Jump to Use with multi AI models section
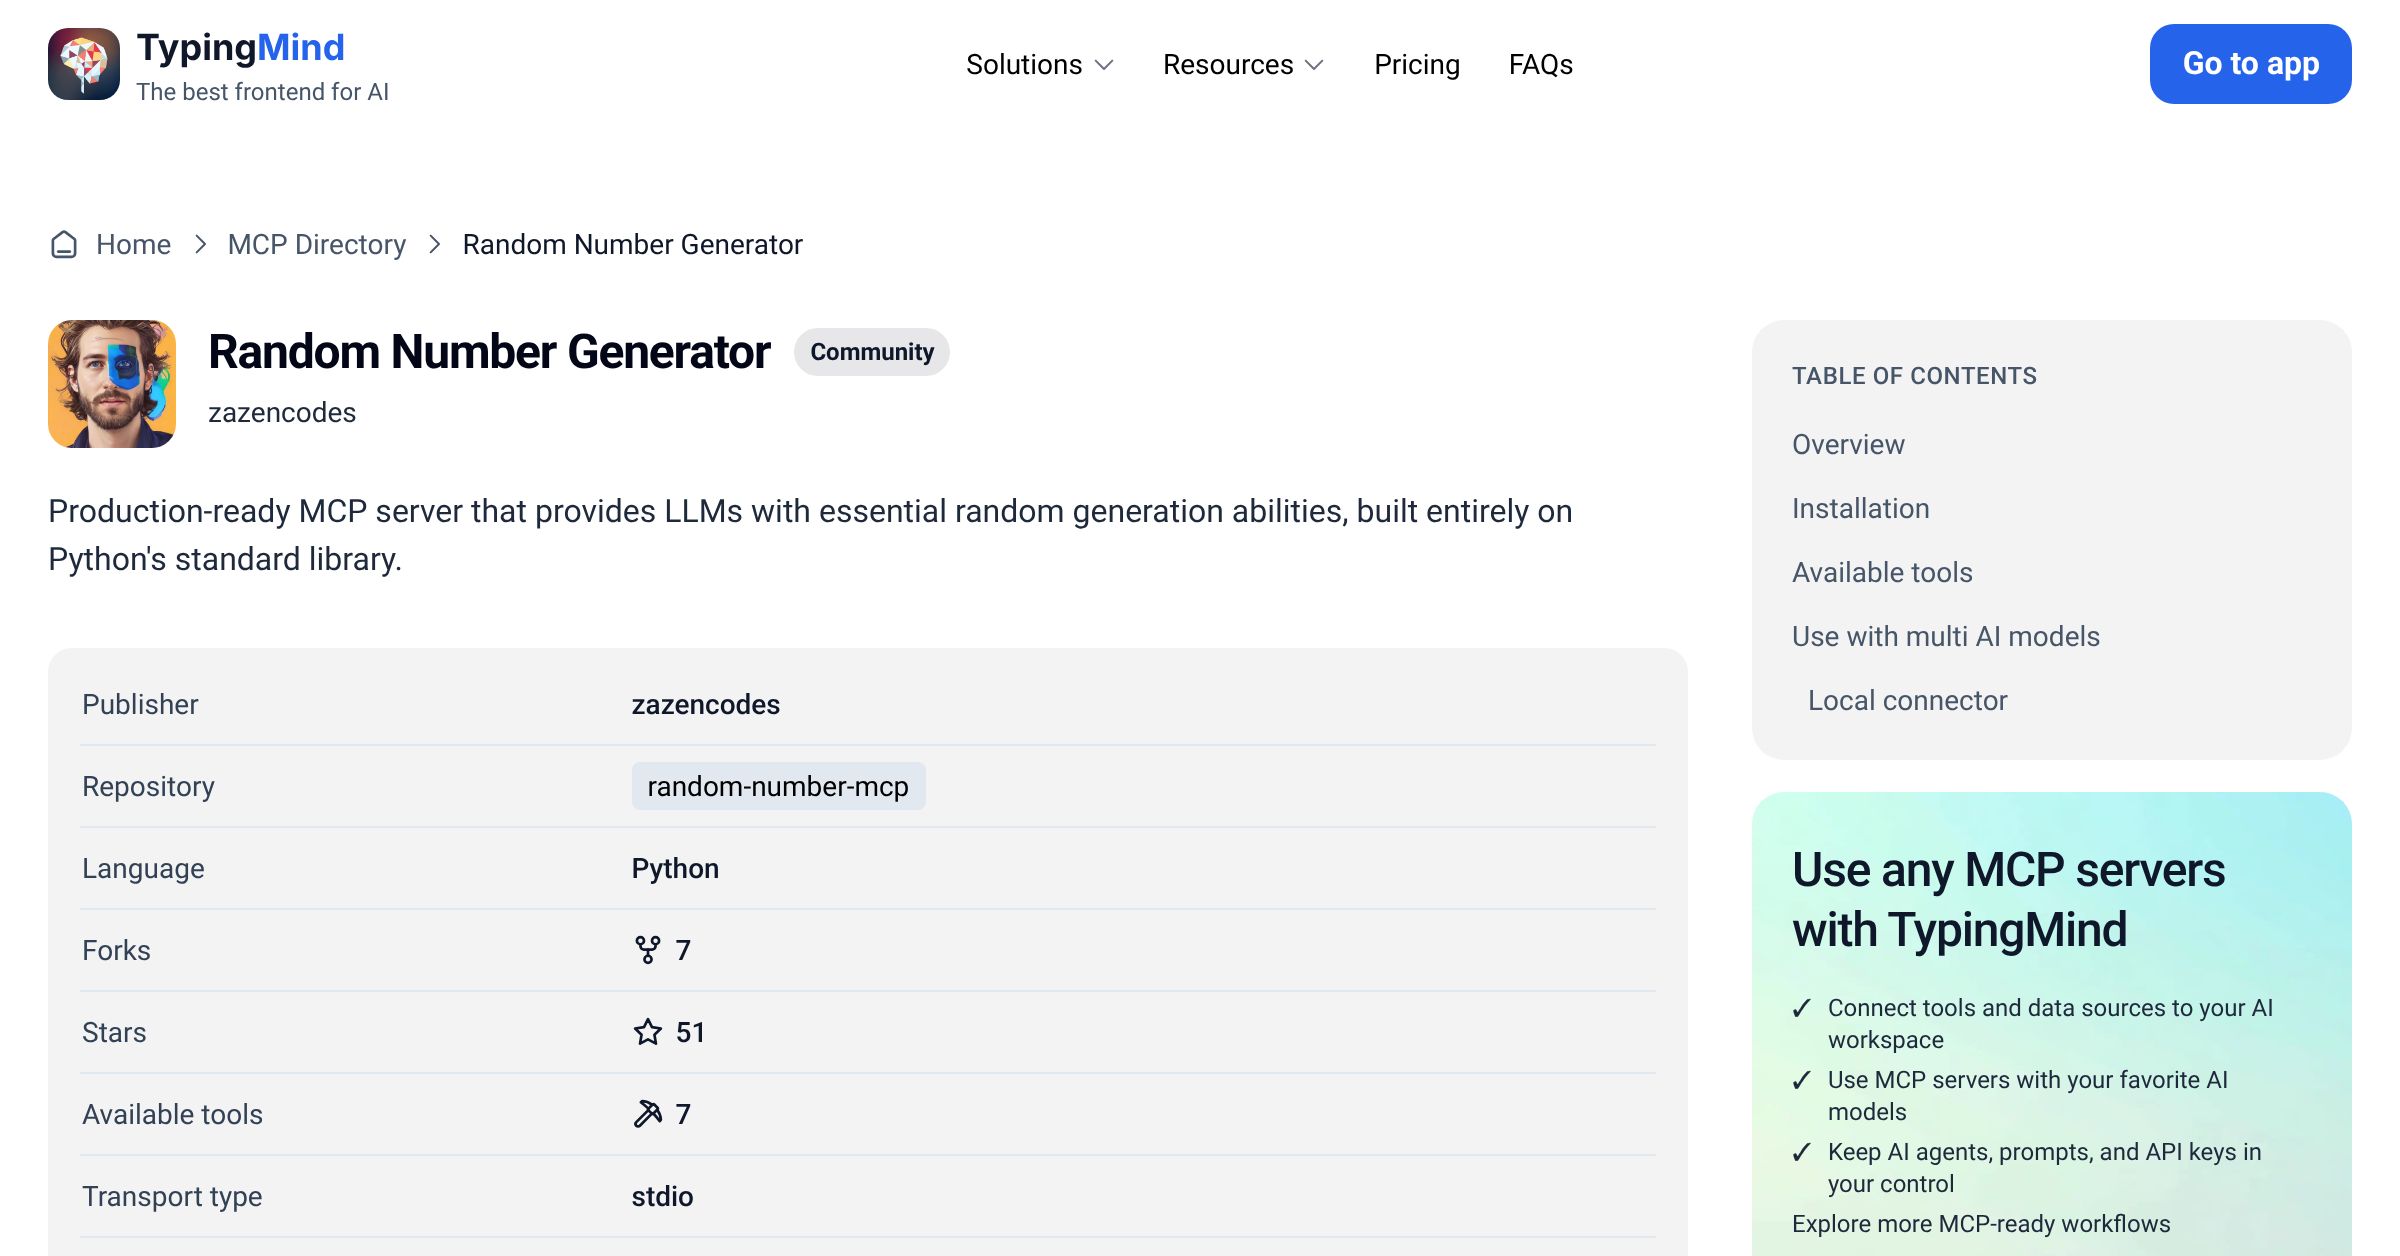Image resolution: width=2400 pixels, height=1256 pixels. point(1946,636)
